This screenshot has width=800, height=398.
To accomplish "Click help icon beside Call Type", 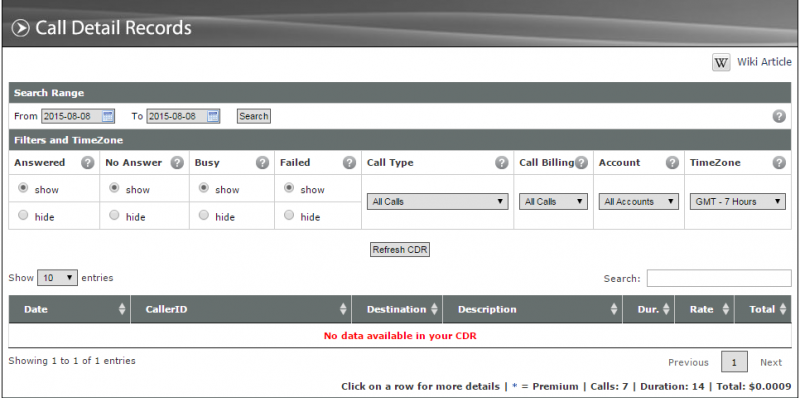I will point(502,163).
